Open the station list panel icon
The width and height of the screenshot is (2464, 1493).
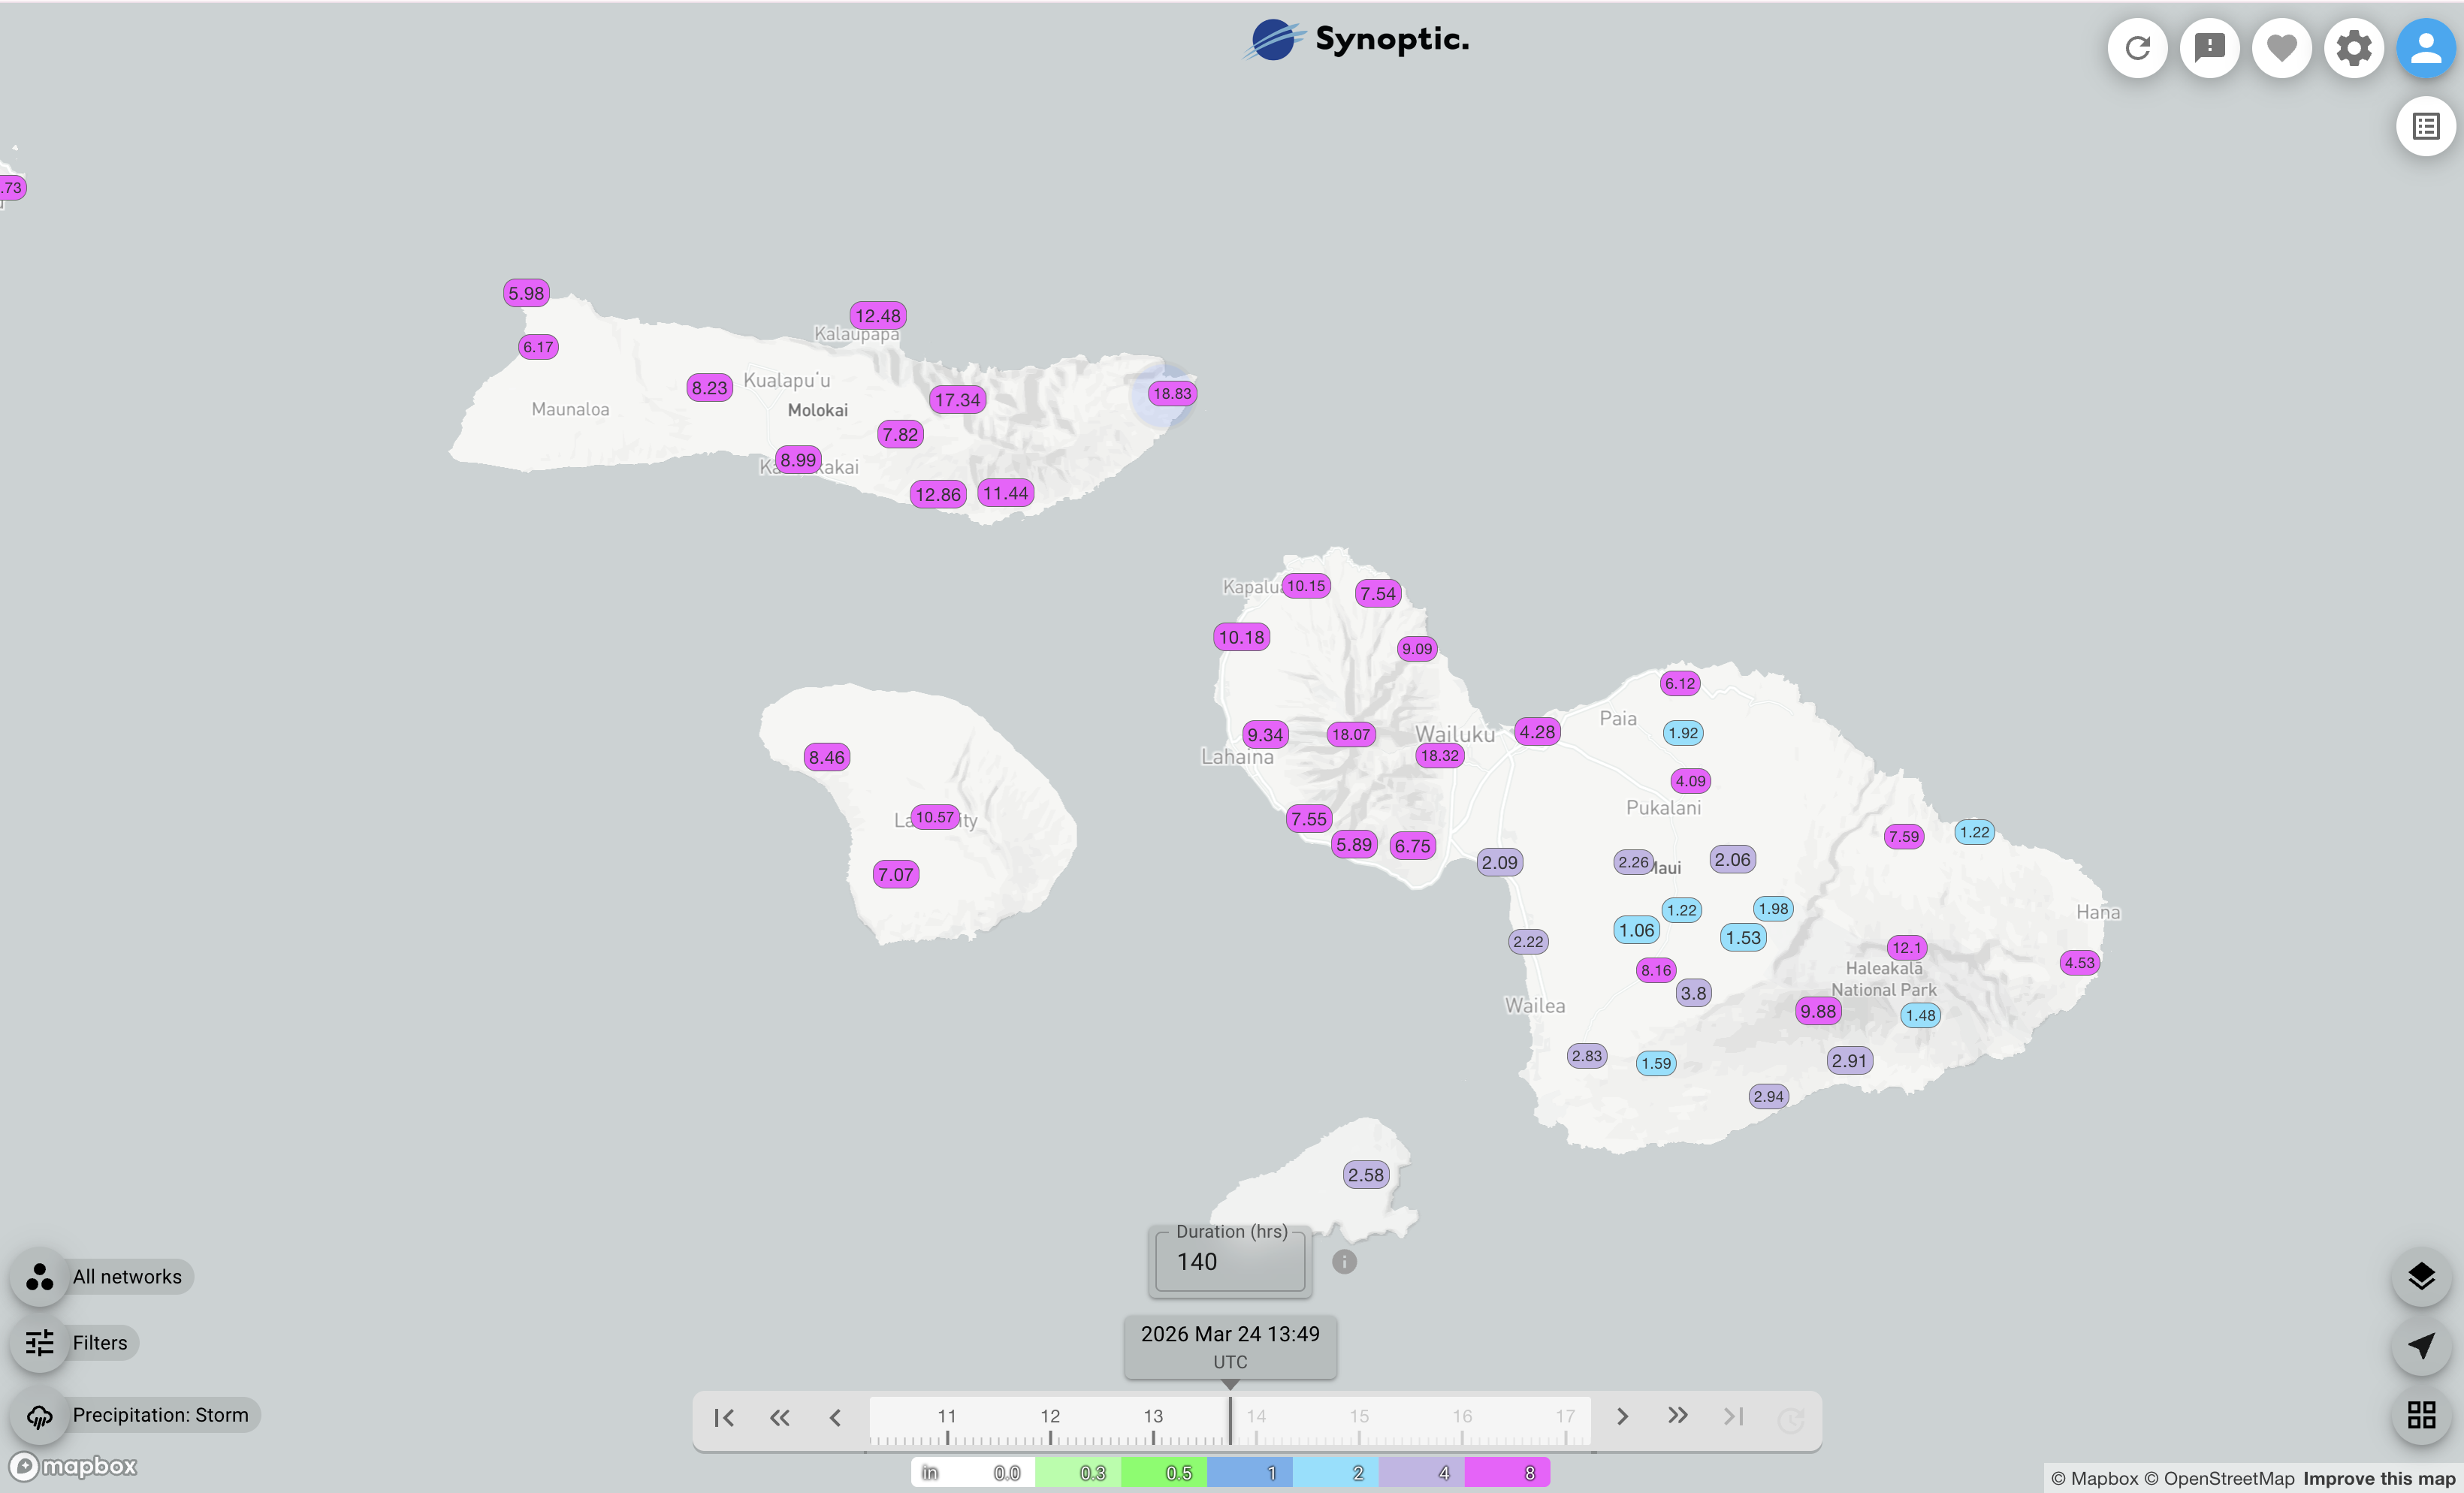coord(2425,126)
